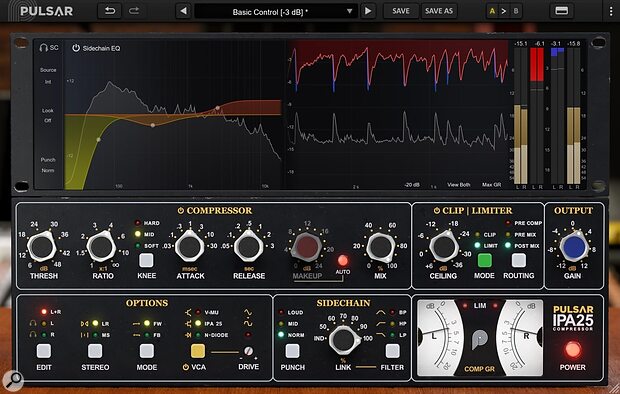This screenshot has width=620, height=394.
Task: Click the HP filter shape icon
Action: (380, 324)
